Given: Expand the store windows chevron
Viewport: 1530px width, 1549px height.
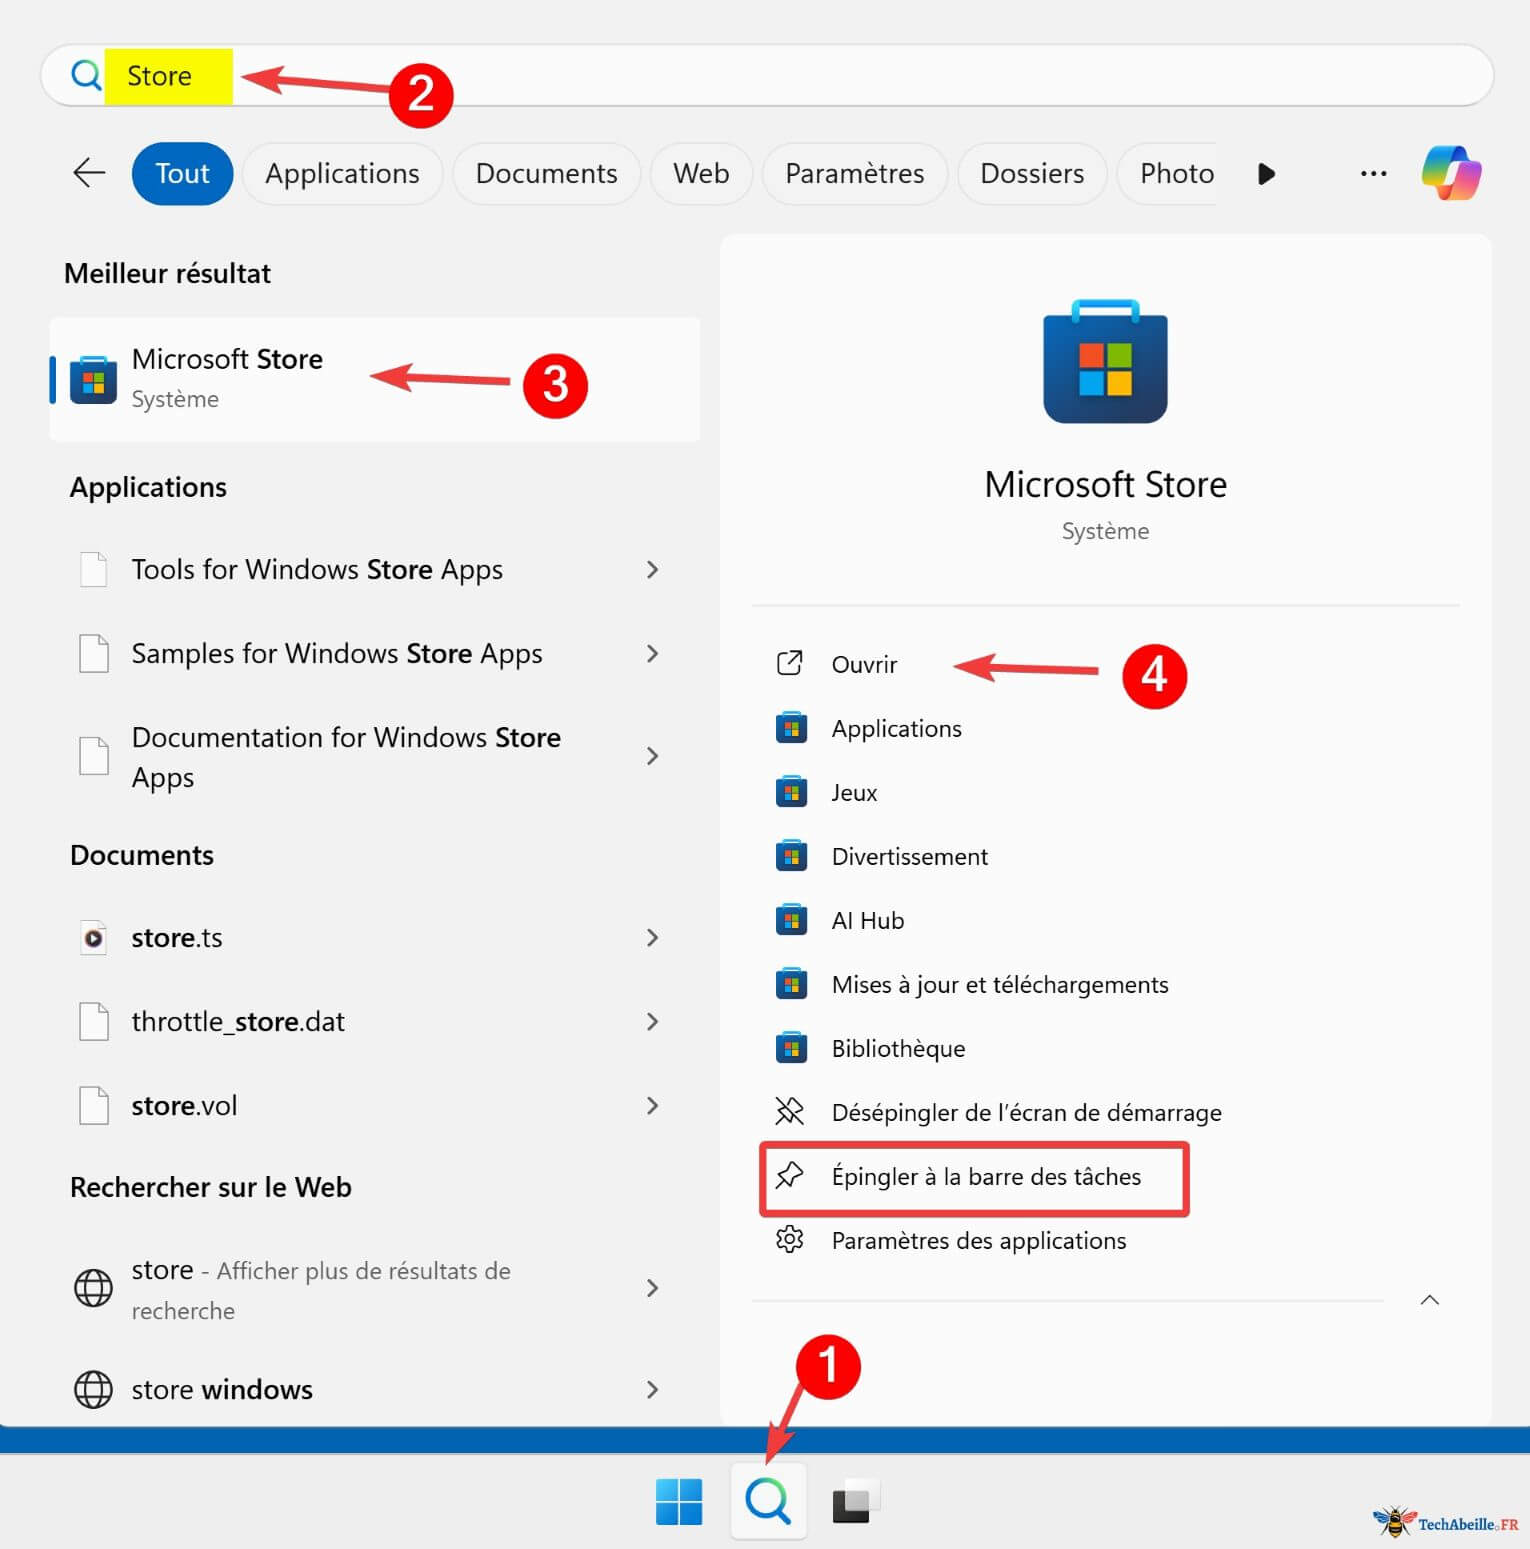Looking at the screenshot, I should [x=652, y=1389].
